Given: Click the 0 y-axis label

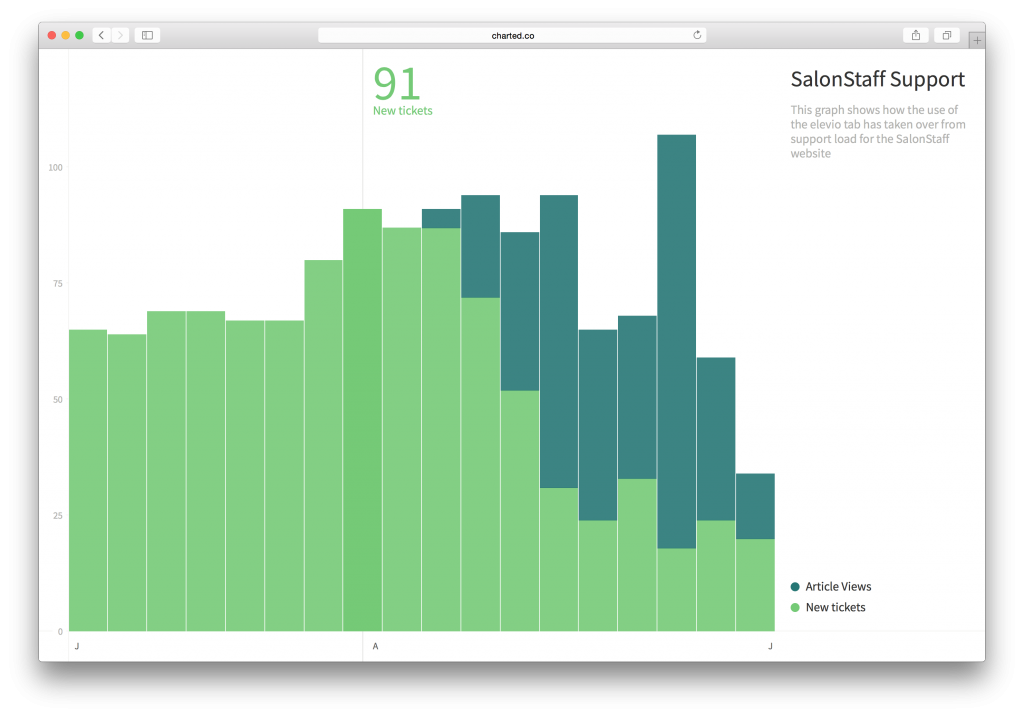Looking at the screenshot, I should (60, 631).
